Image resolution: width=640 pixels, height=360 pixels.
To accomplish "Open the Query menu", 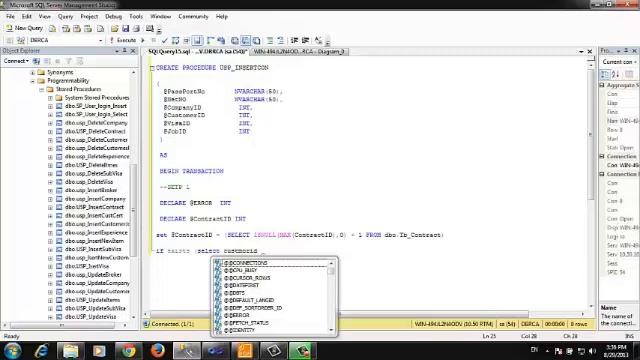I will [65, 17].
